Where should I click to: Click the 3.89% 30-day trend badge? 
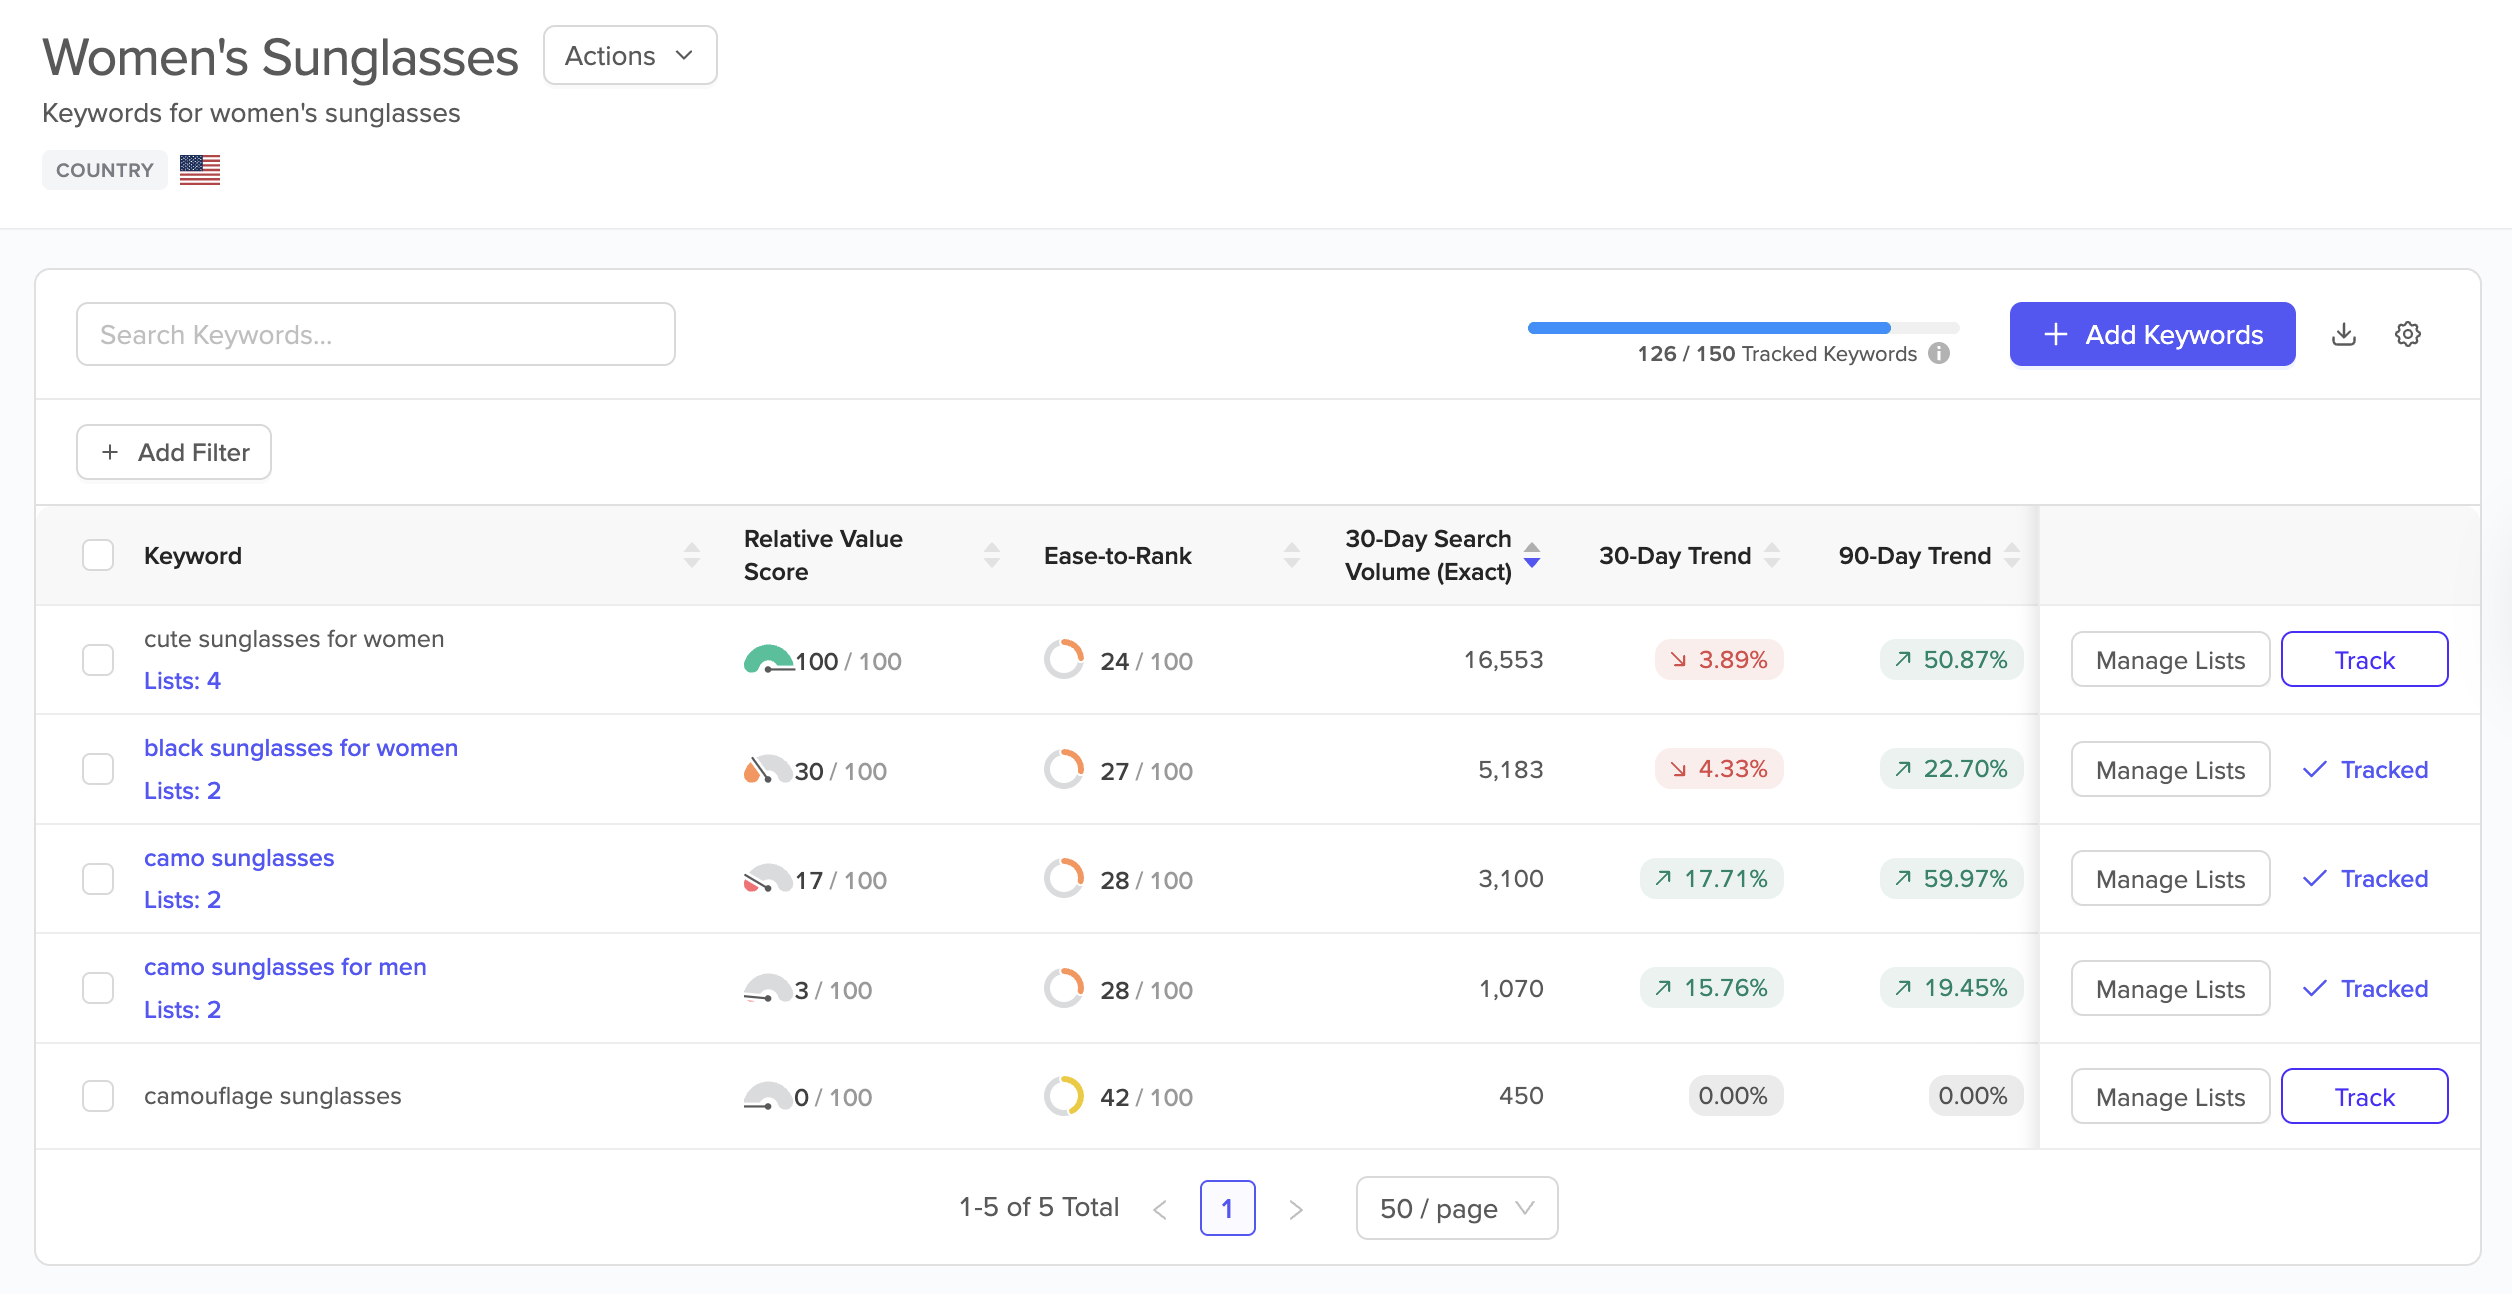pyautogui.click(x=1719, y=660)
